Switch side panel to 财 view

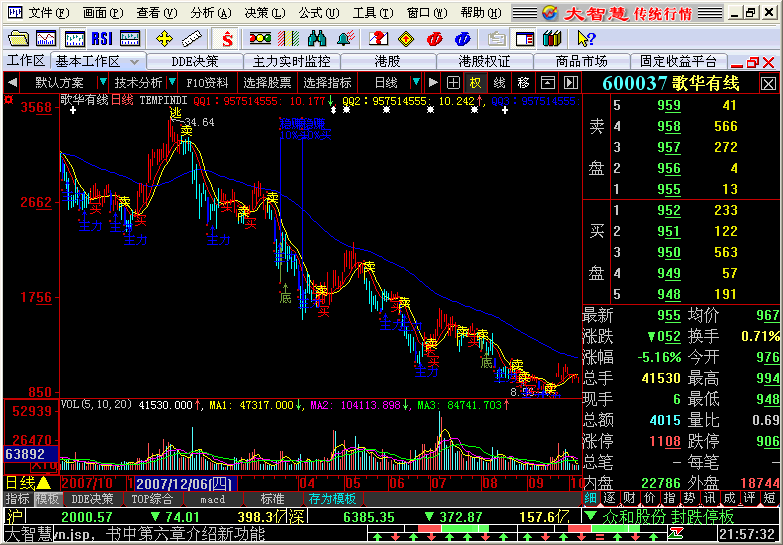click(629, 498)
